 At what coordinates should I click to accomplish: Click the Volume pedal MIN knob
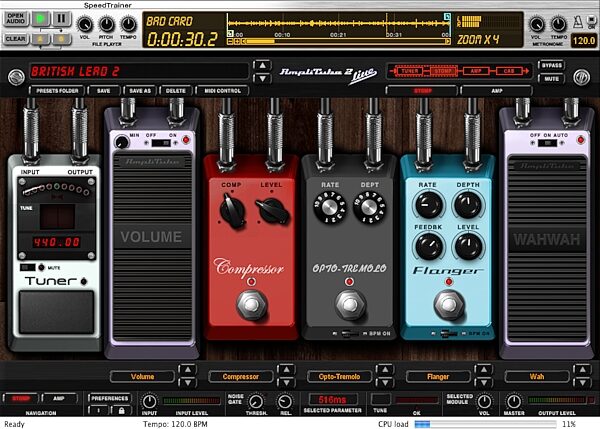[x=122, y=142]
